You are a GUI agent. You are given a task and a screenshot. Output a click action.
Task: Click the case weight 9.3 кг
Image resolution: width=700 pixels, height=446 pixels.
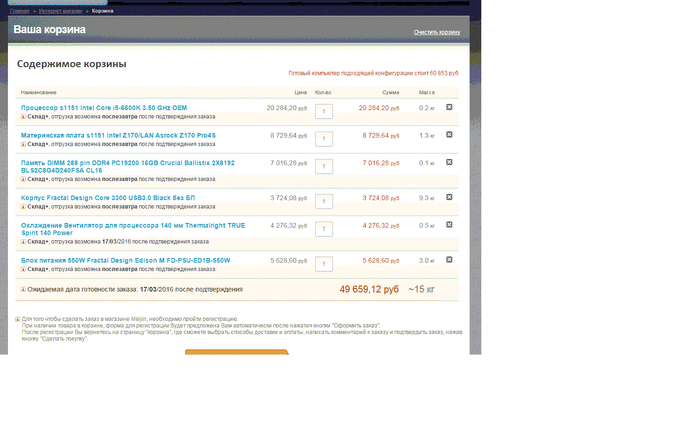(x=426, y=198)
